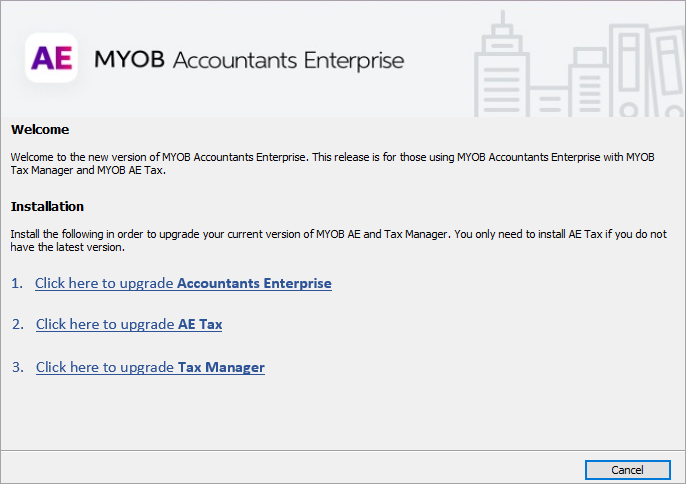Click the MYOB Accountants Enterprise header title

click(249, 60)
